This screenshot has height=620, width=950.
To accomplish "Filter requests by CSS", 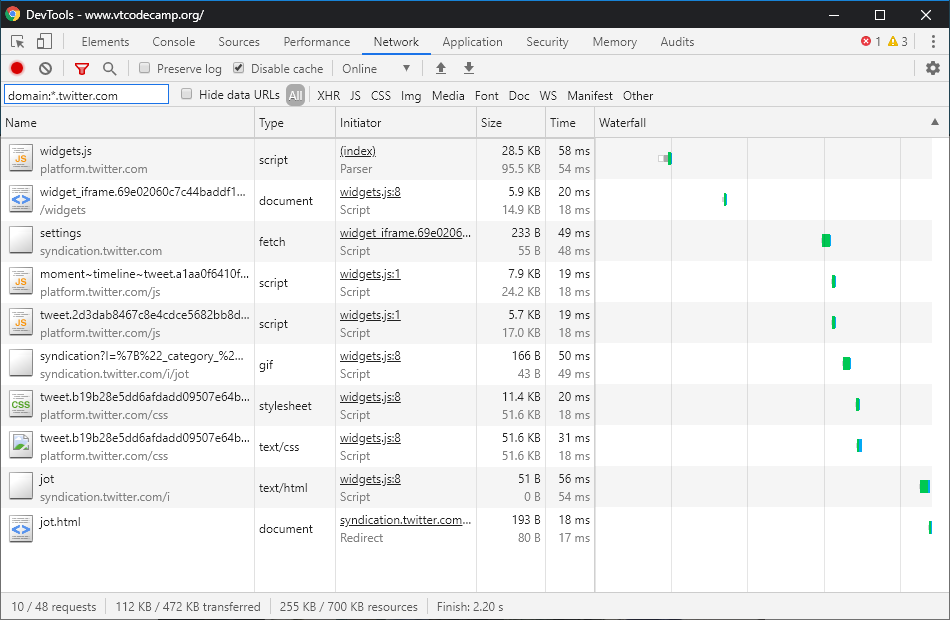I will 381,96.
